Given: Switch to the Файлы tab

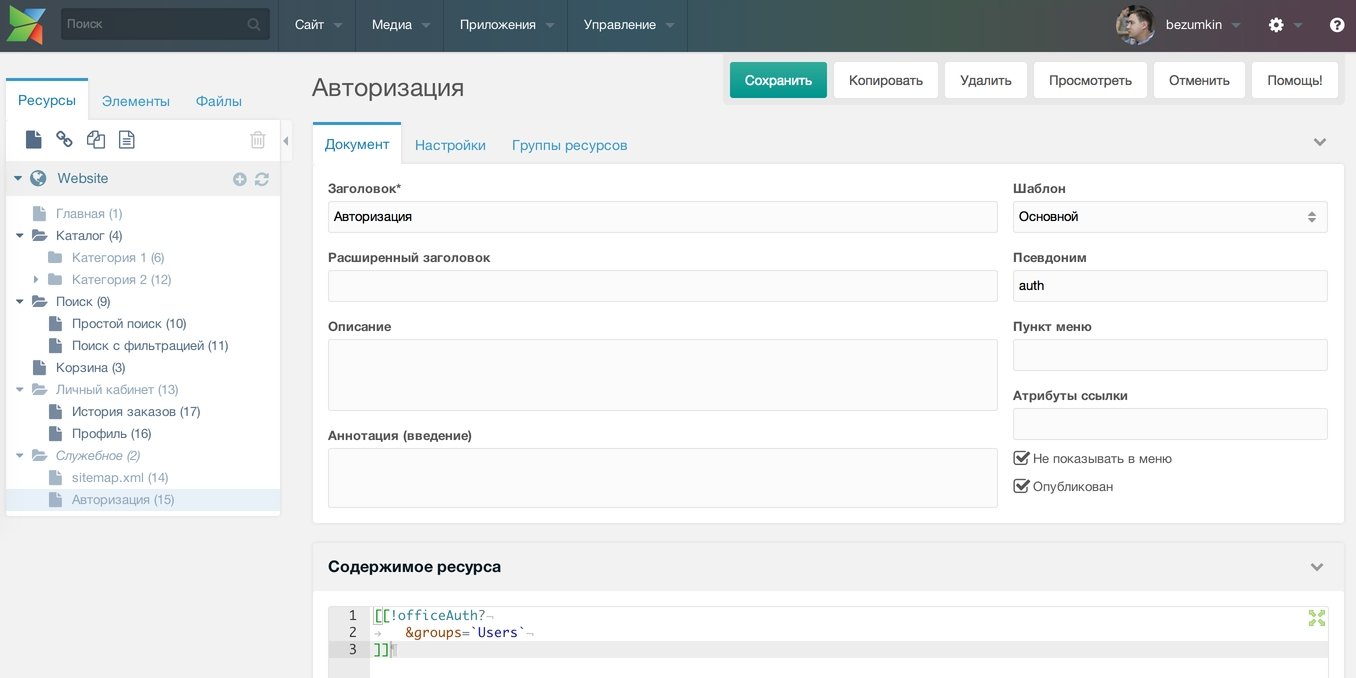Looking at the screenshot, I should pos(219,101).
